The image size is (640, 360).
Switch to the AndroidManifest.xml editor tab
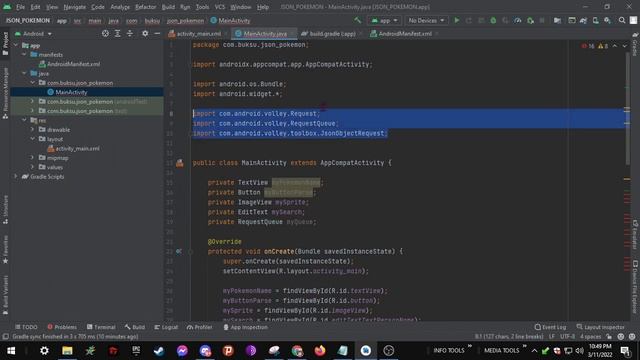click(x=404, y=33)
